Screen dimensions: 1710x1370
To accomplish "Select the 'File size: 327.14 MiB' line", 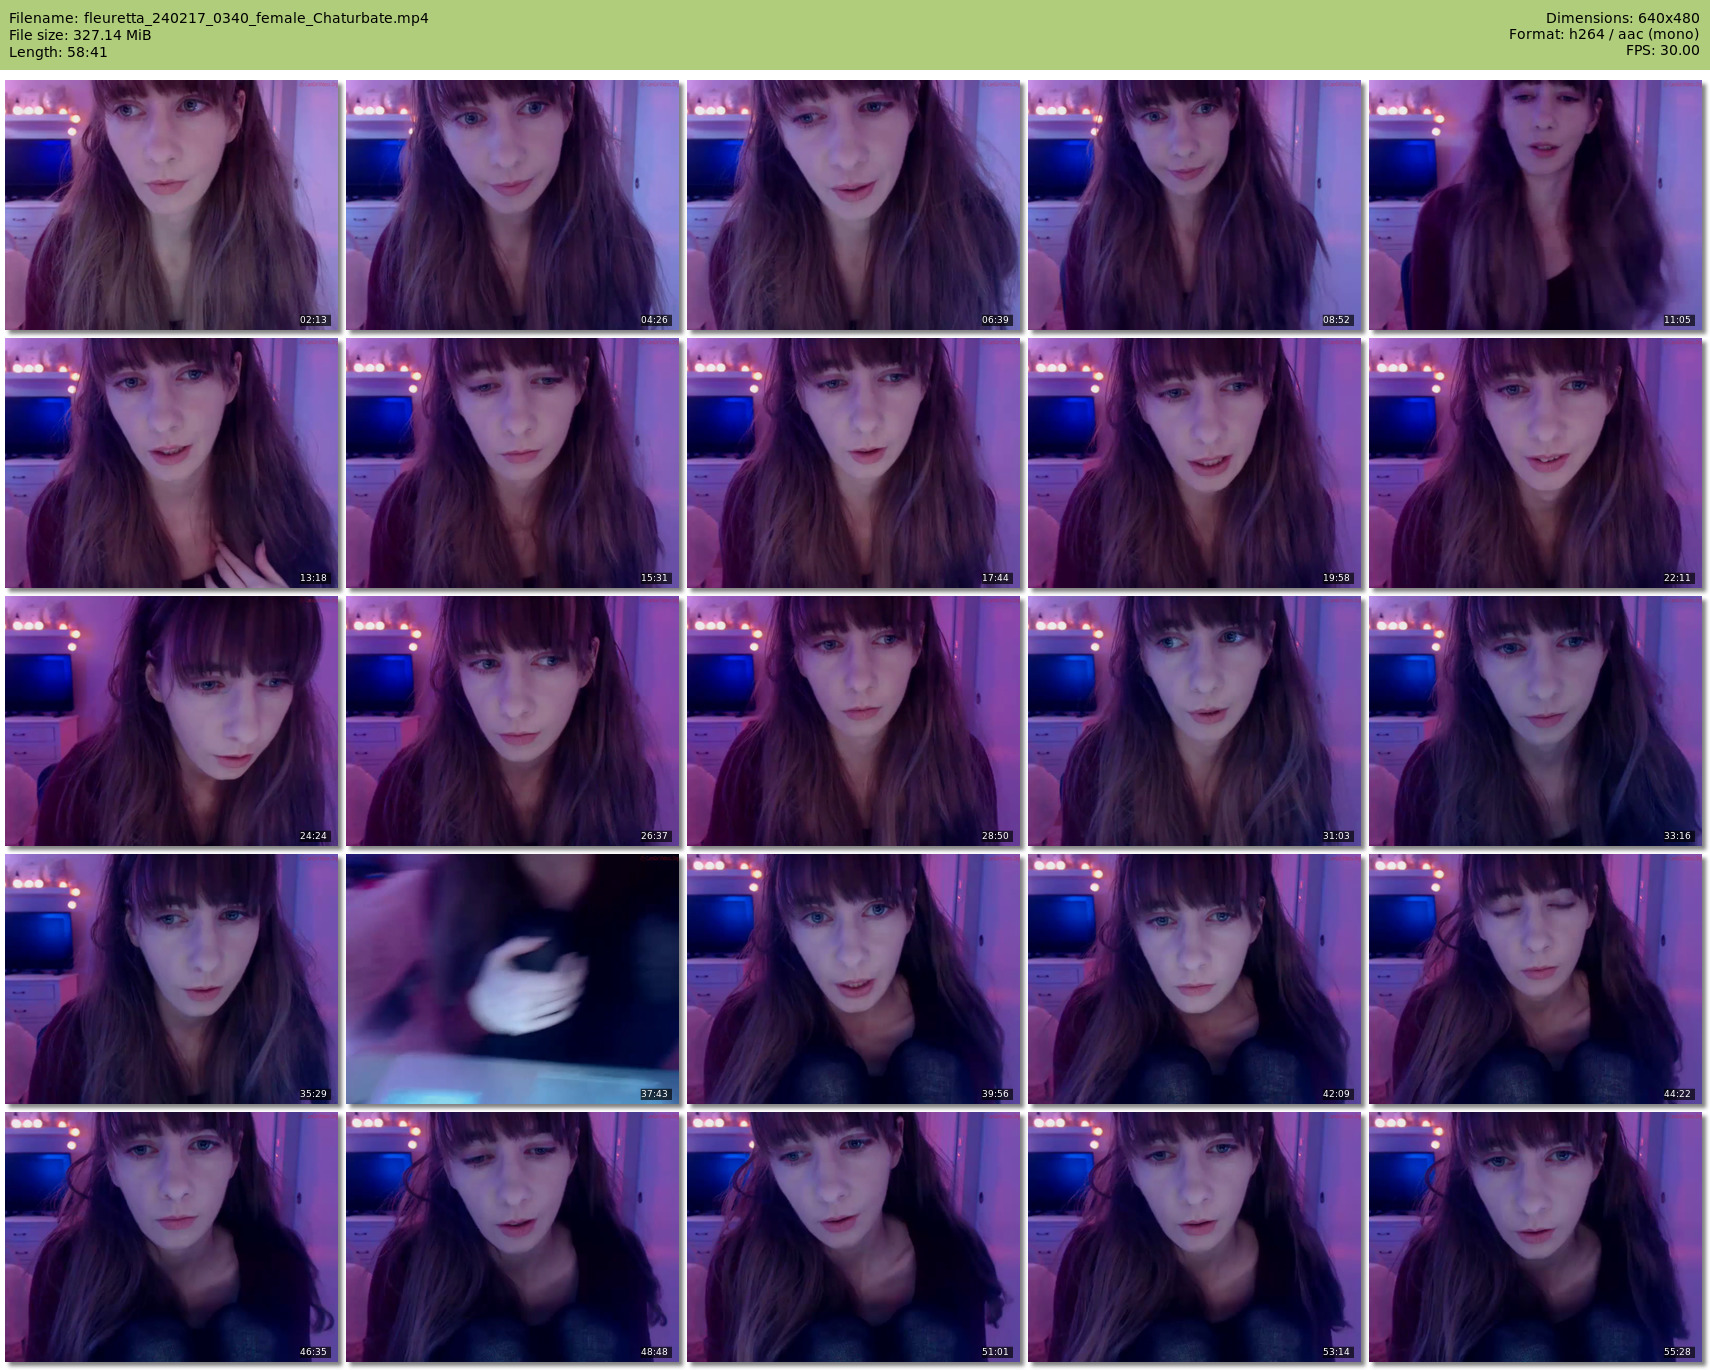I will 80,35.
